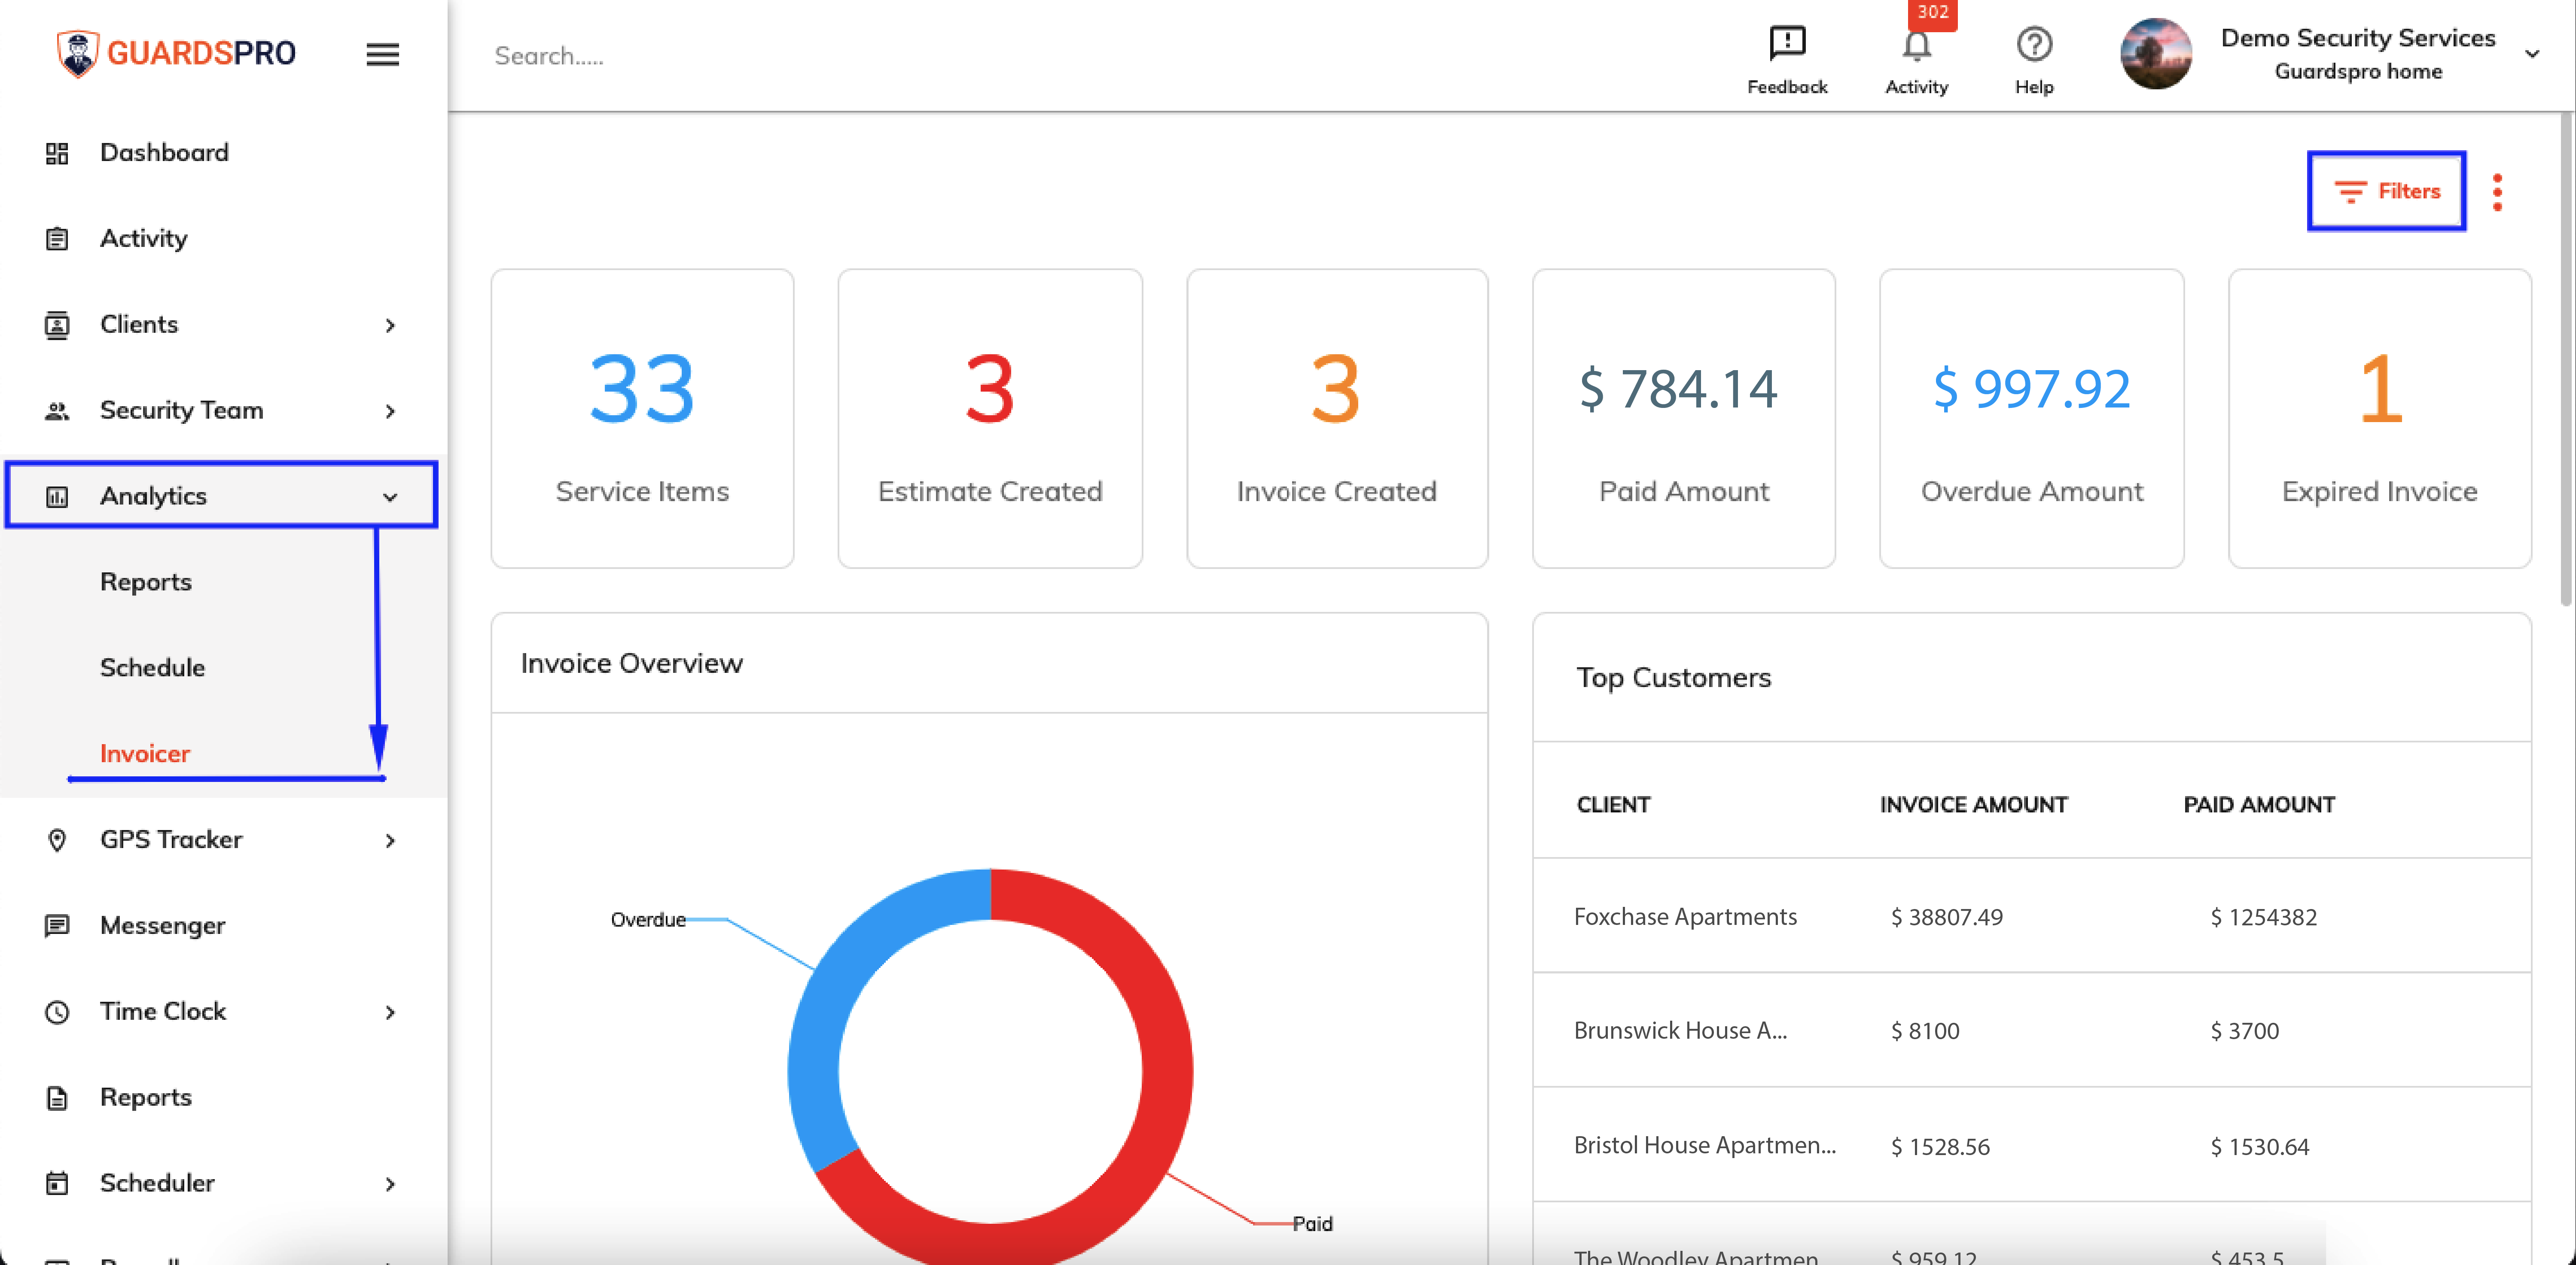Open Messenger from the sidebar
This screenshot has width=2576, height=1265.
[x=163, y=926]
